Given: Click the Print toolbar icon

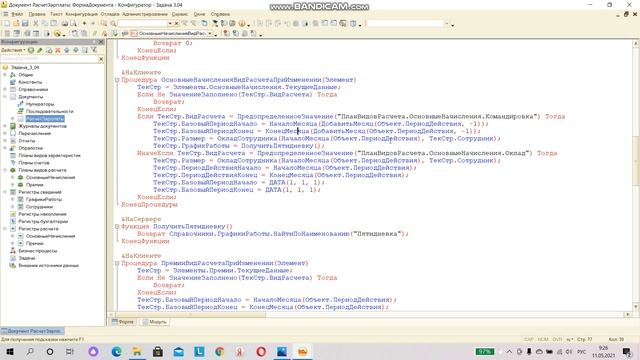Looking at the screenshot, I should click(64, 24).
